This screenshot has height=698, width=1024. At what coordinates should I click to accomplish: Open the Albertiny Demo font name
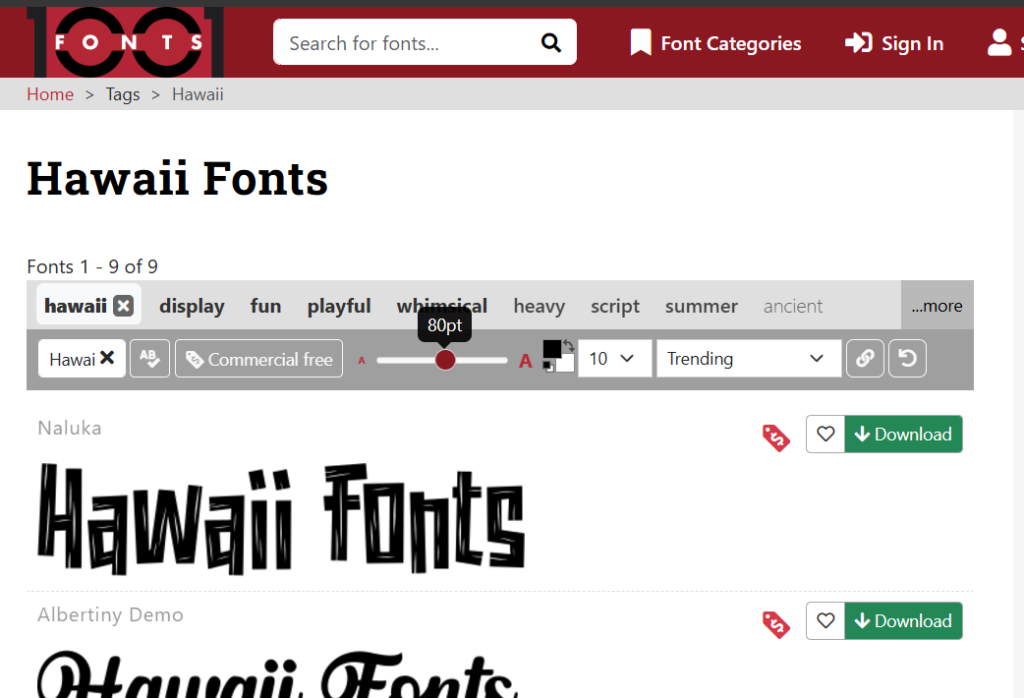tap(110, 614)
